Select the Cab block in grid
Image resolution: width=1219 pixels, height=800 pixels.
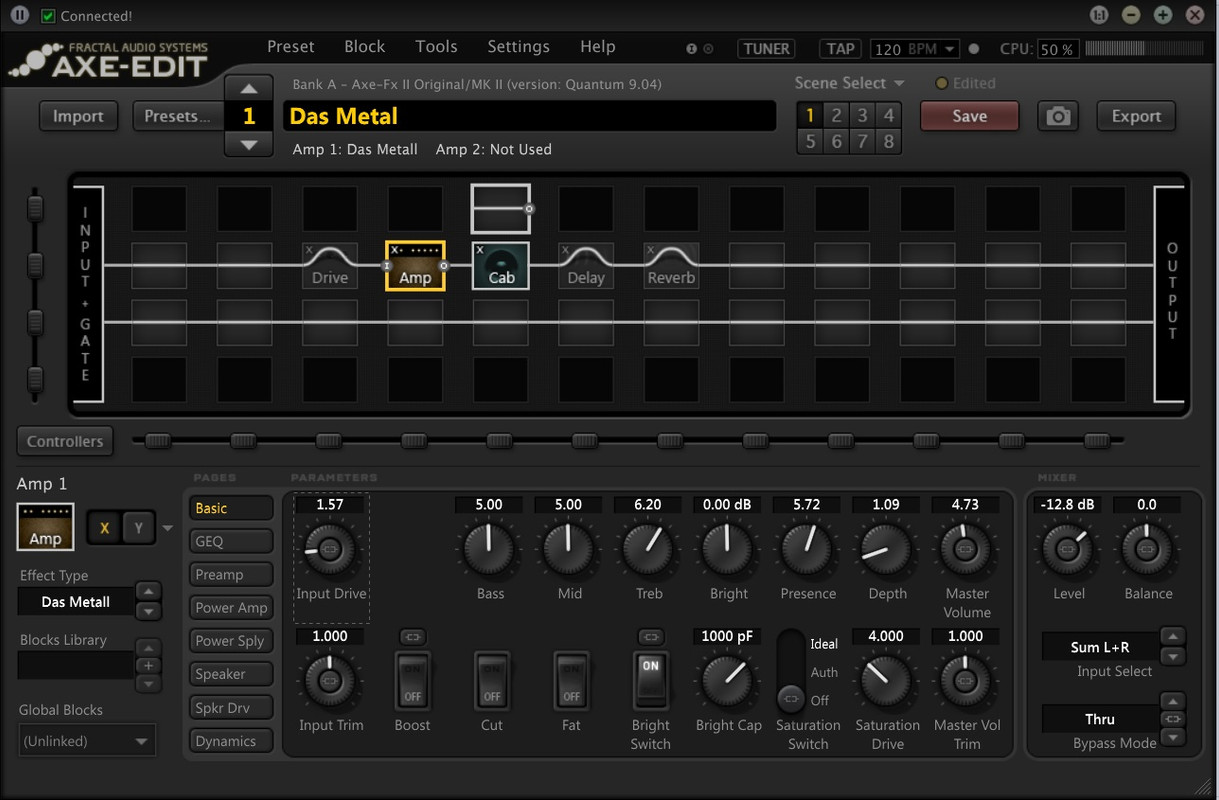tap(501, 266)
